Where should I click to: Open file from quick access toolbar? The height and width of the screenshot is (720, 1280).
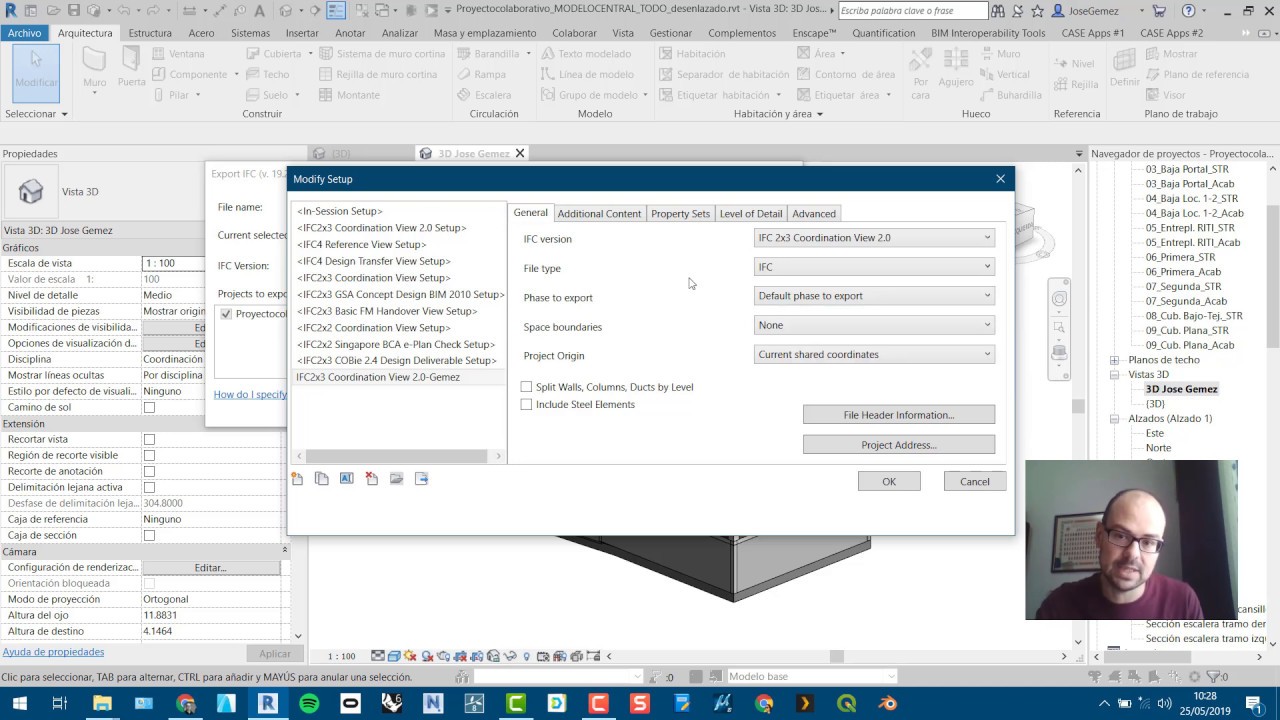tap(52, 11)
